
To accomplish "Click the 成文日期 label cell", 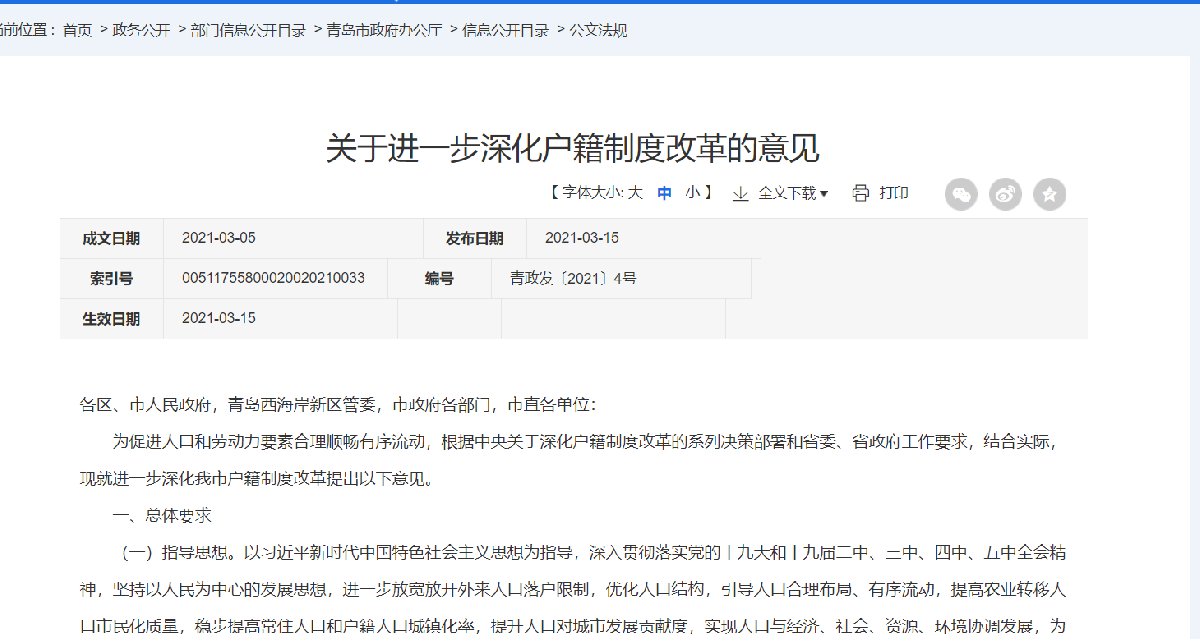I will (111, 239).
